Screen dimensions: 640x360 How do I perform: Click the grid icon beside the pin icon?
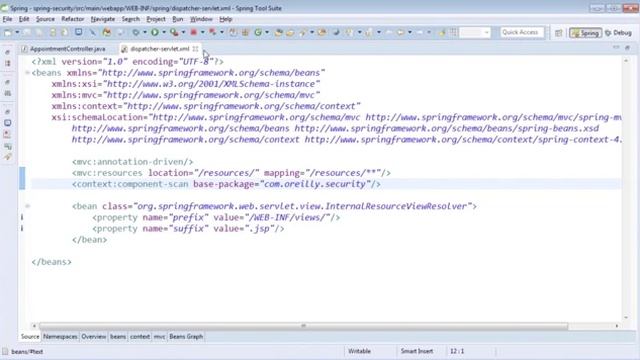coord(453,32)
